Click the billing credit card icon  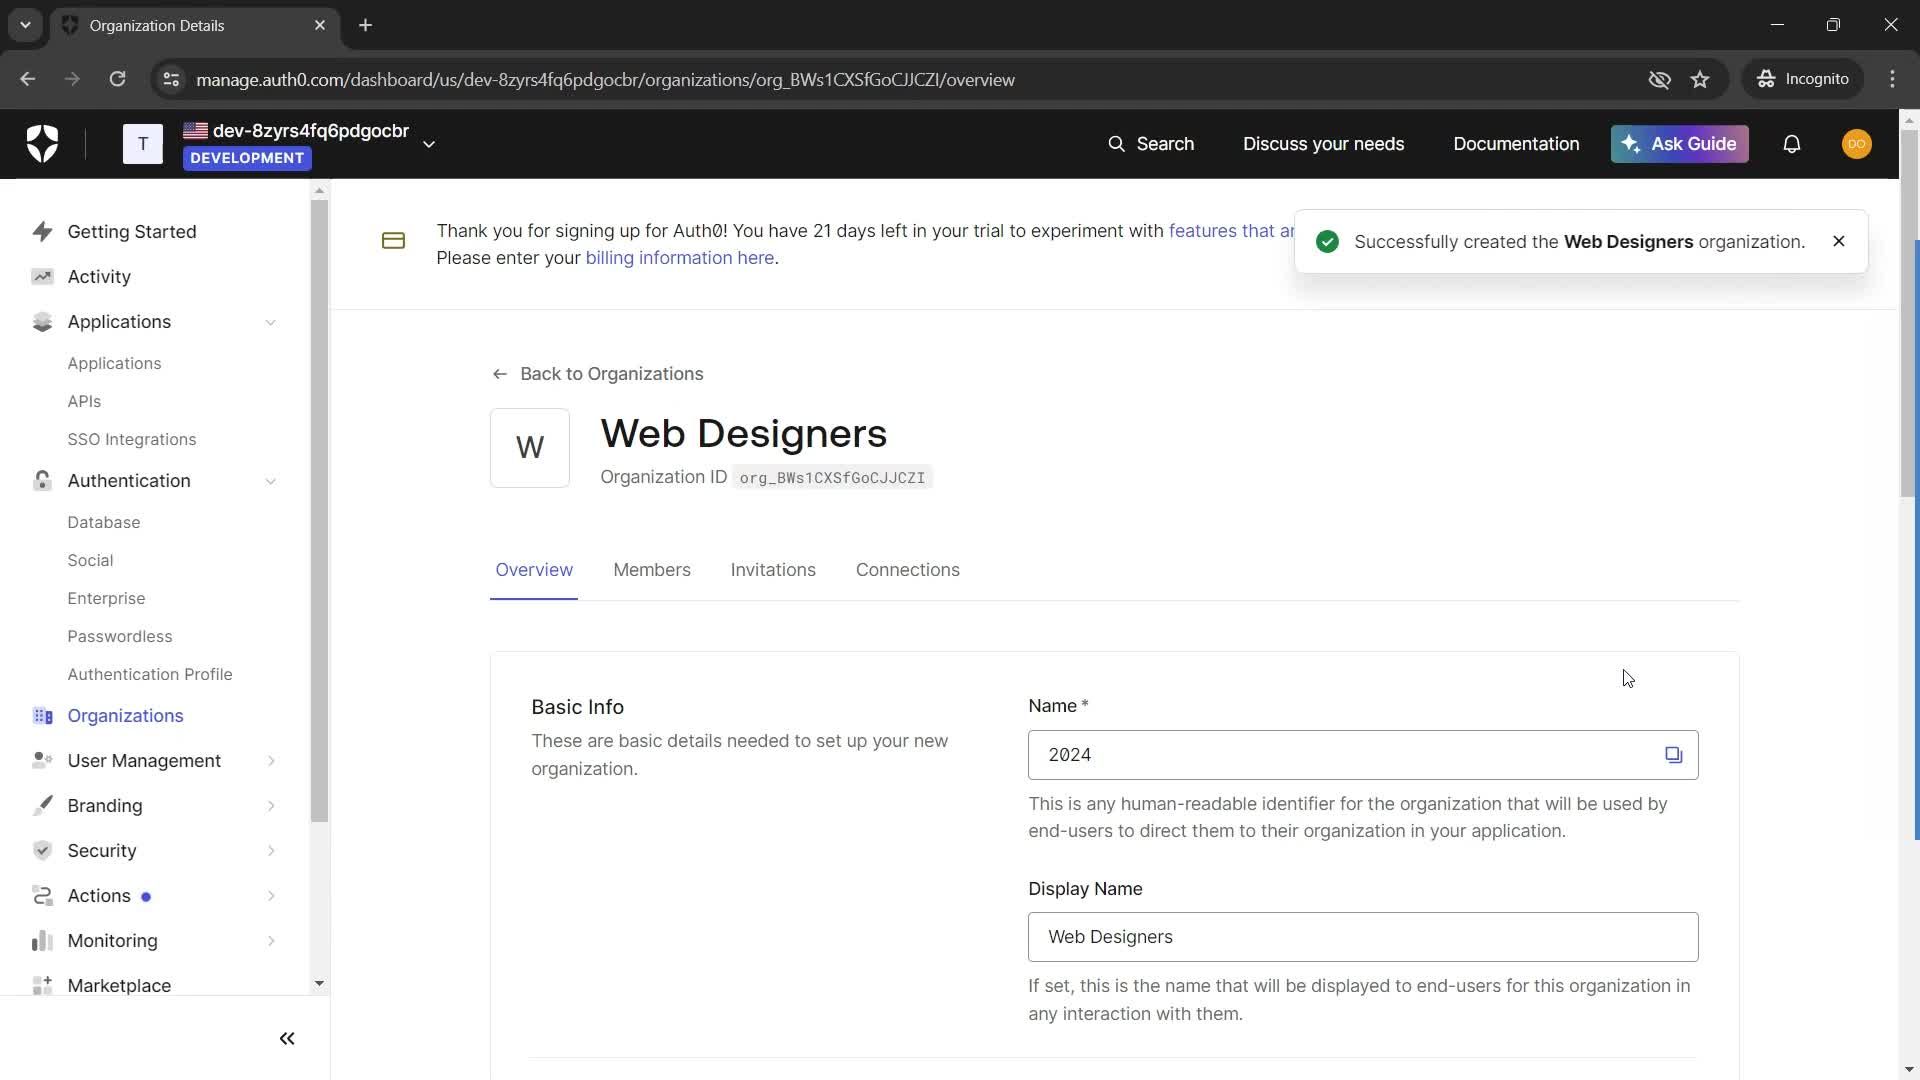coord(393,241)
